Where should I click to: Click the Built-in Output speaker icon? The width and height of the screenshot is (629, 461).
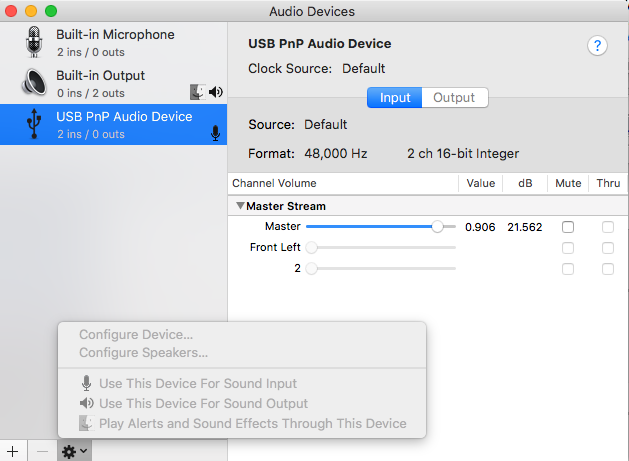tap(34, 83)
